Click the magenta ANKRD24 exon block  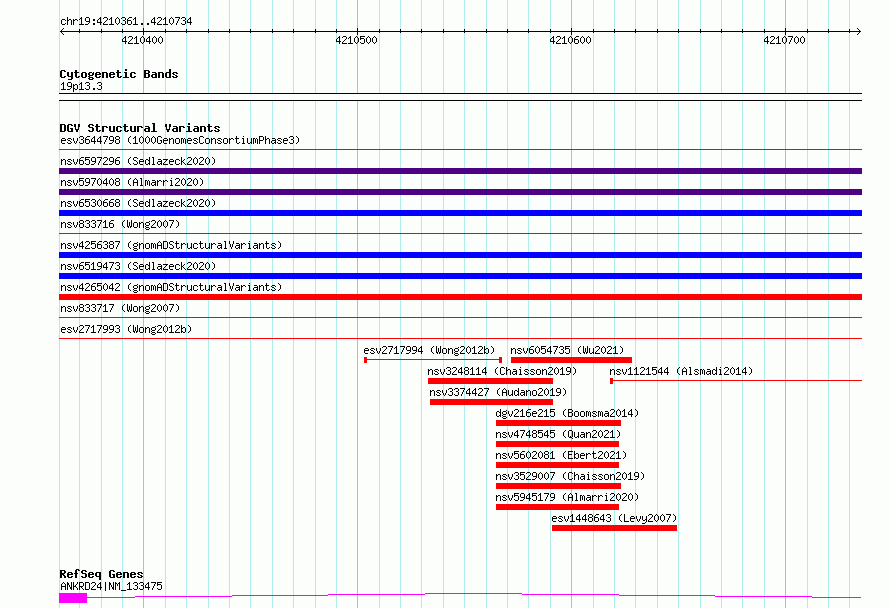73,598
